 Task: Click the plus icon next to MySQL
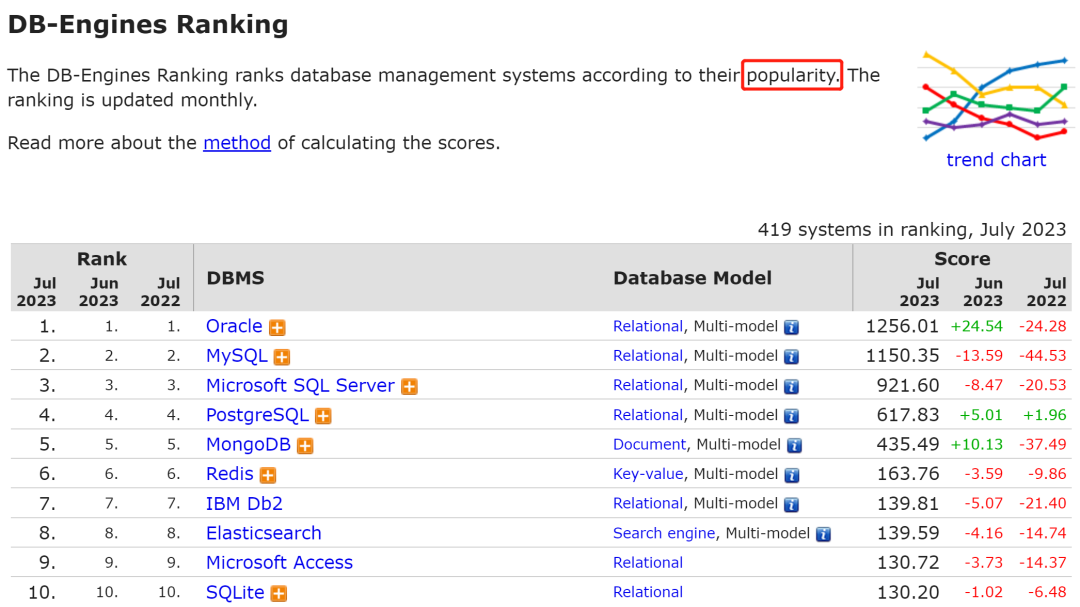[282, 357]
